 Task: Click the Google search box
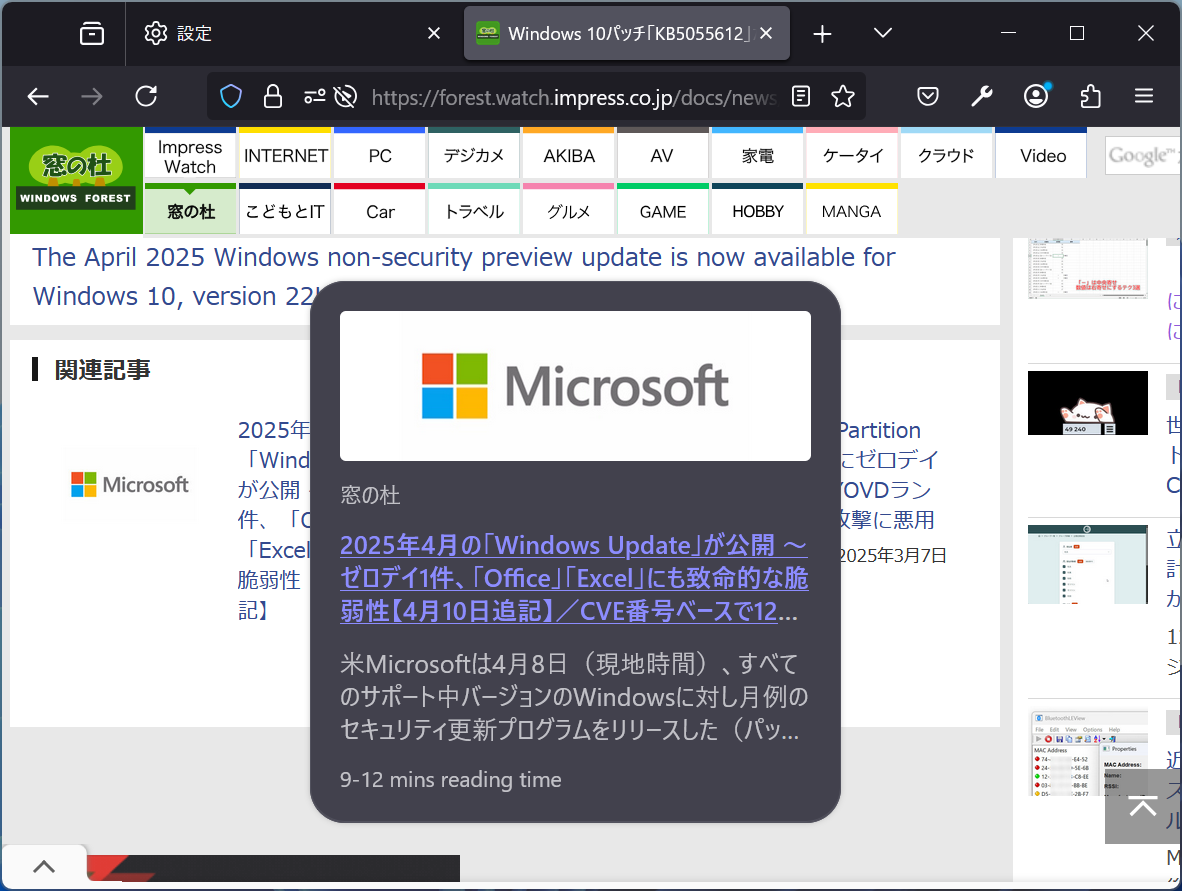click(1150, 155)
